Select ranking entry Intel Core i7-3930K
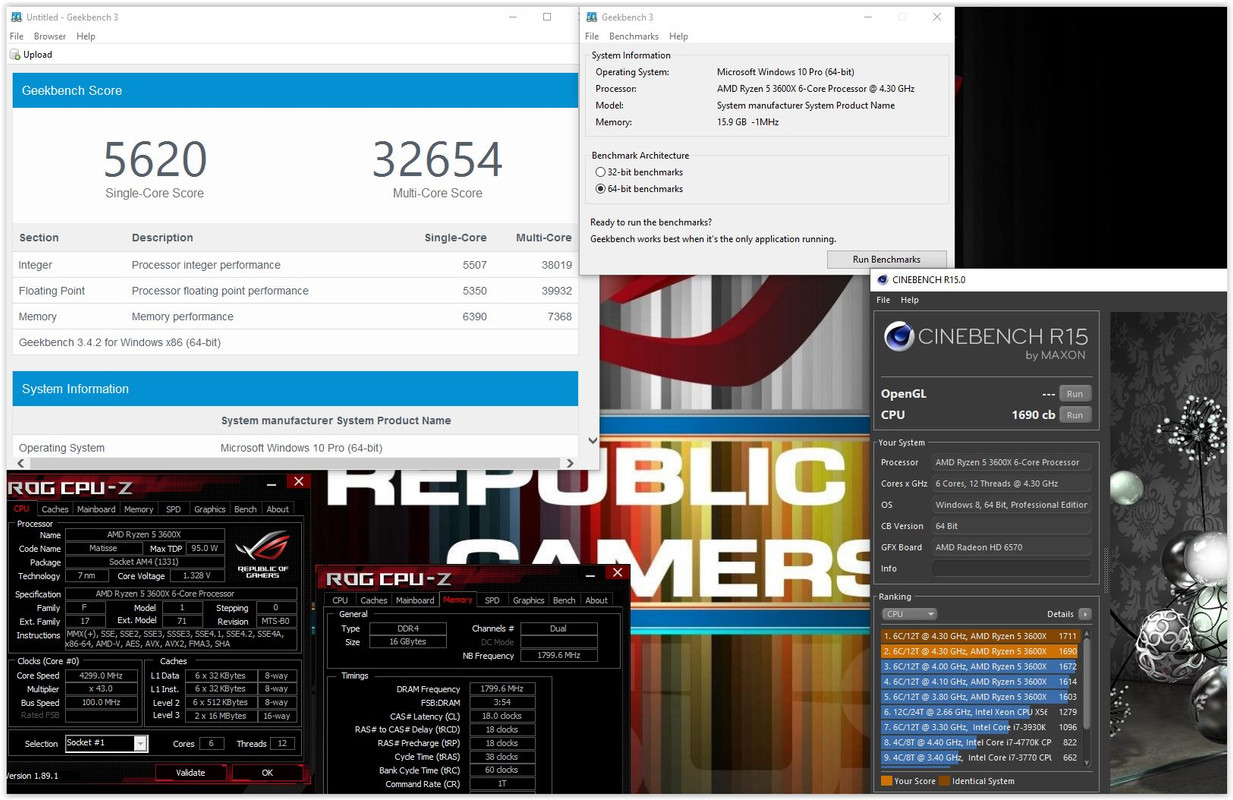 pyautogui.click(x=981, y=727)
